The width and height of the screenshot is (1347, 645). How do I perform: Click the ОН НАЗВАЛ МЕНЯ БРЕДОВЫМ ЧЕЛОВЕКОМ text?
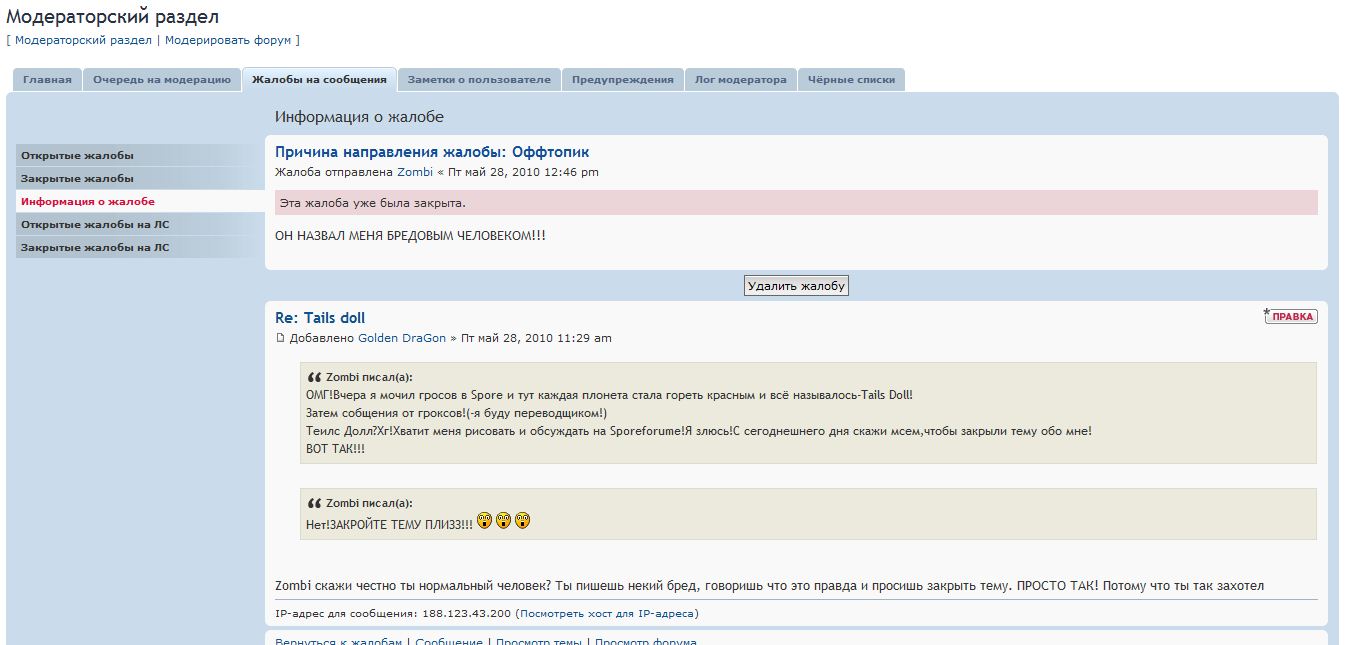[410, 236]
